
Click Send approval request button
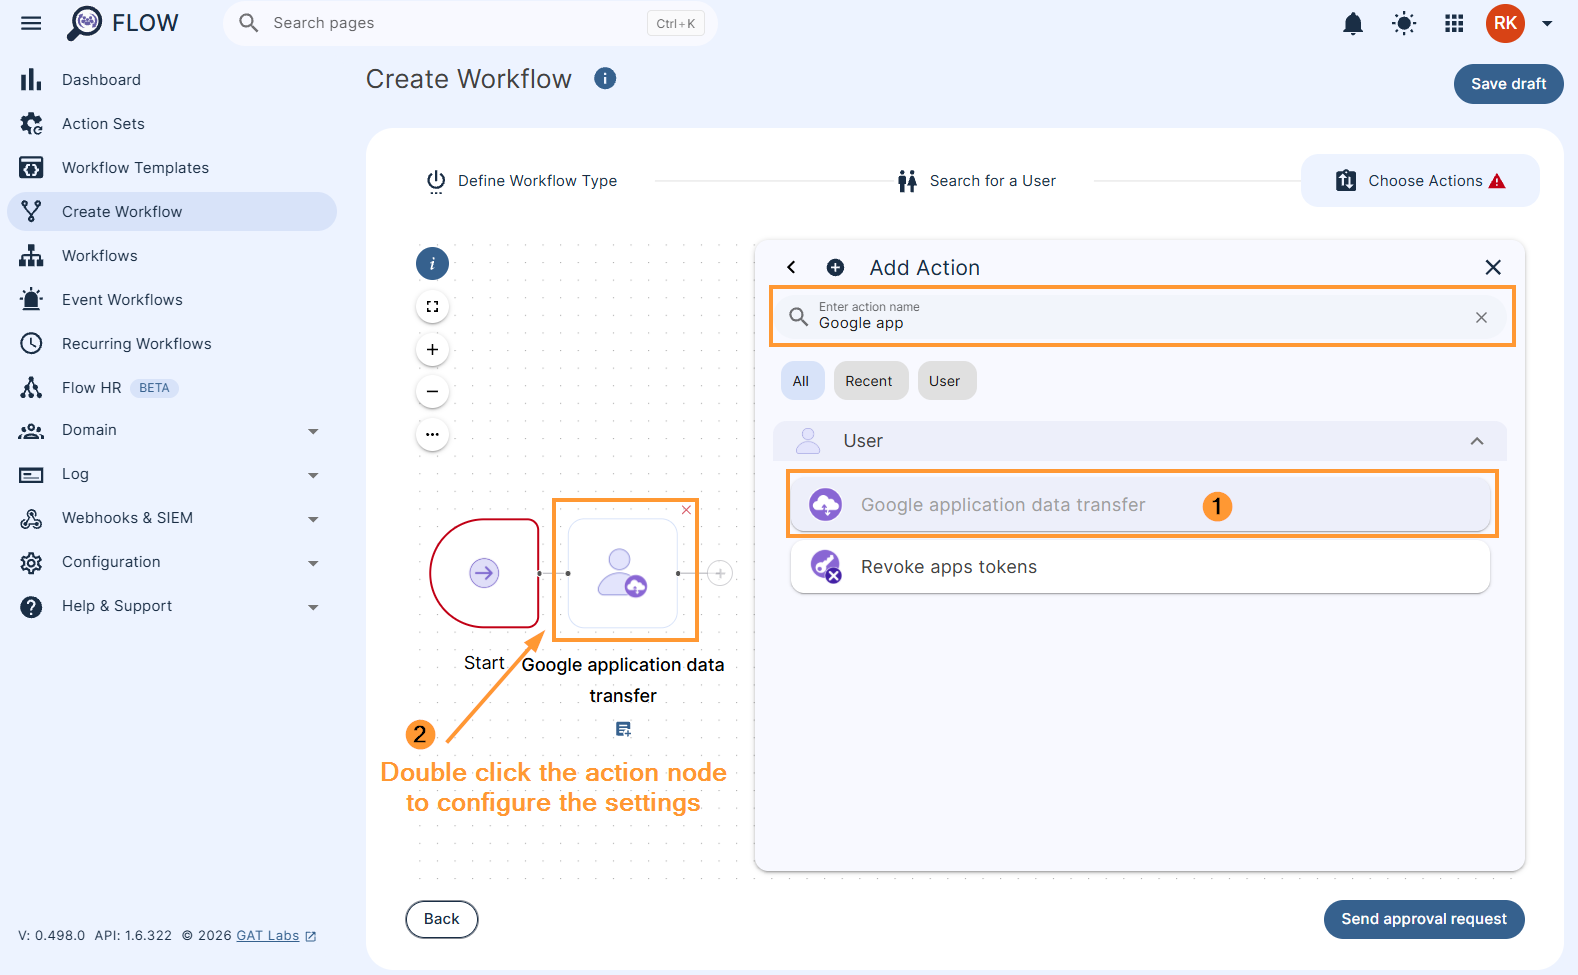pos(1424,919)
